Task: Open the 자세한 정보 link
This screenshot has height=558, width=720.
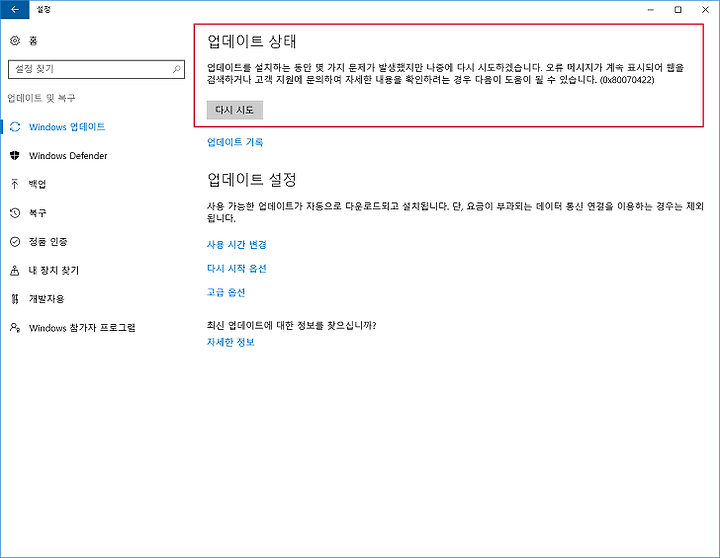Action: click(x=231, y=342)
